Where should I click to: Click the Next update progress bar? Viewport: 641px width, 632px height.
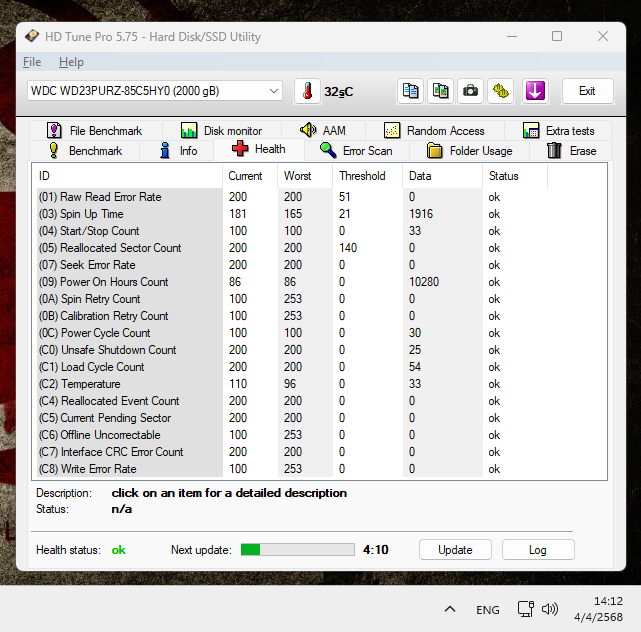pyautogui.click(x=298, y=550)
